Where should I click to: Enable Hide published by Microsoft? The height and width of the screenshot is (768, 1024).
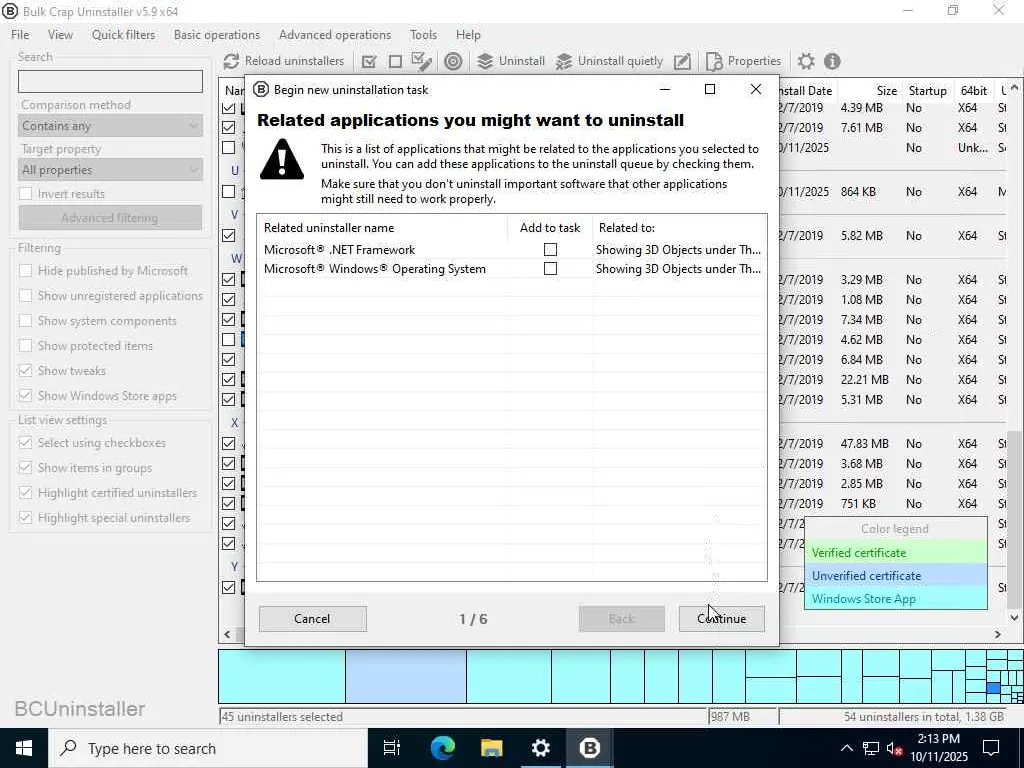pos(25,270)
